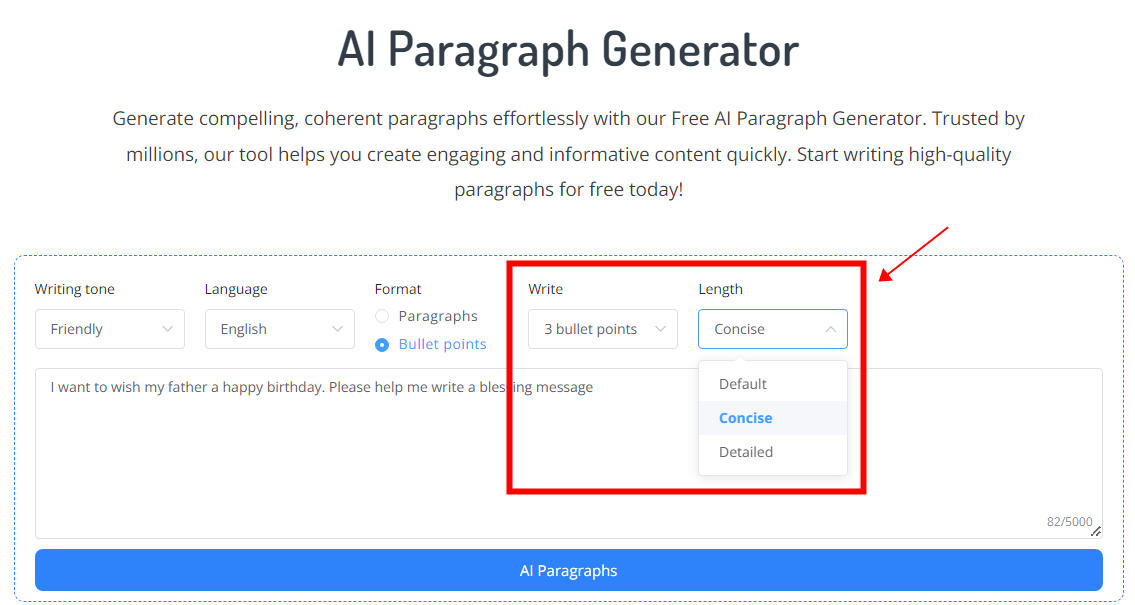Screen dimensions: 1135x605
Task: Click inside the birthday message text area
Action: [300, 460]
